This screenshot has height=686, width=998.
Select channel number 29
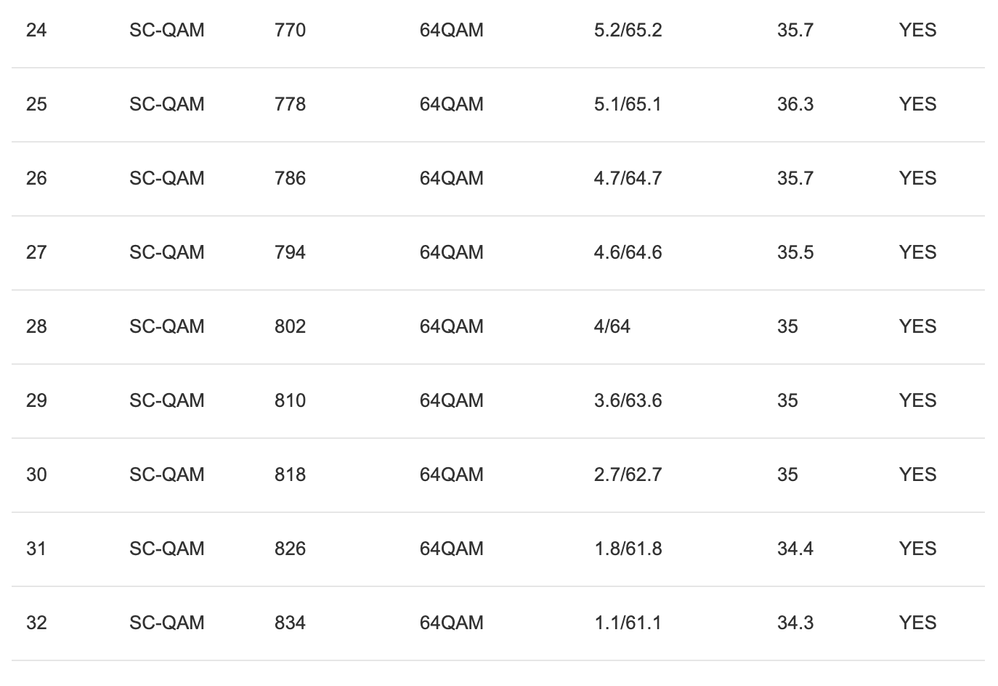point(36,400)
